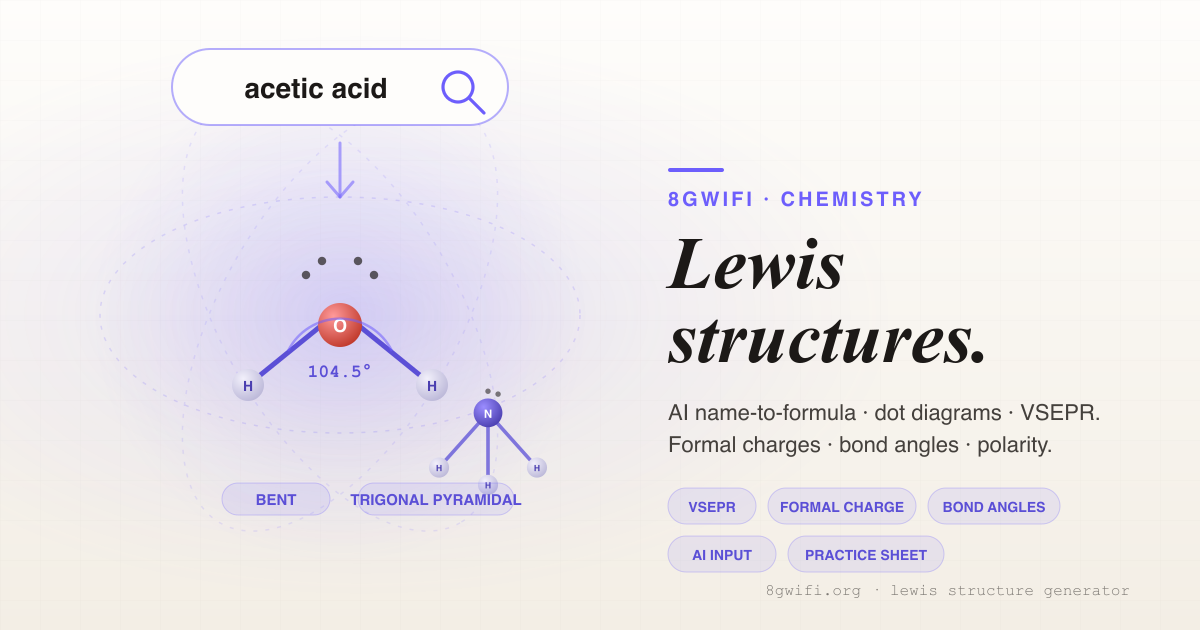Screen dimensions: 1200x630
Task: Click the Lewis structures heading
Action: click(x=828, y=300)
